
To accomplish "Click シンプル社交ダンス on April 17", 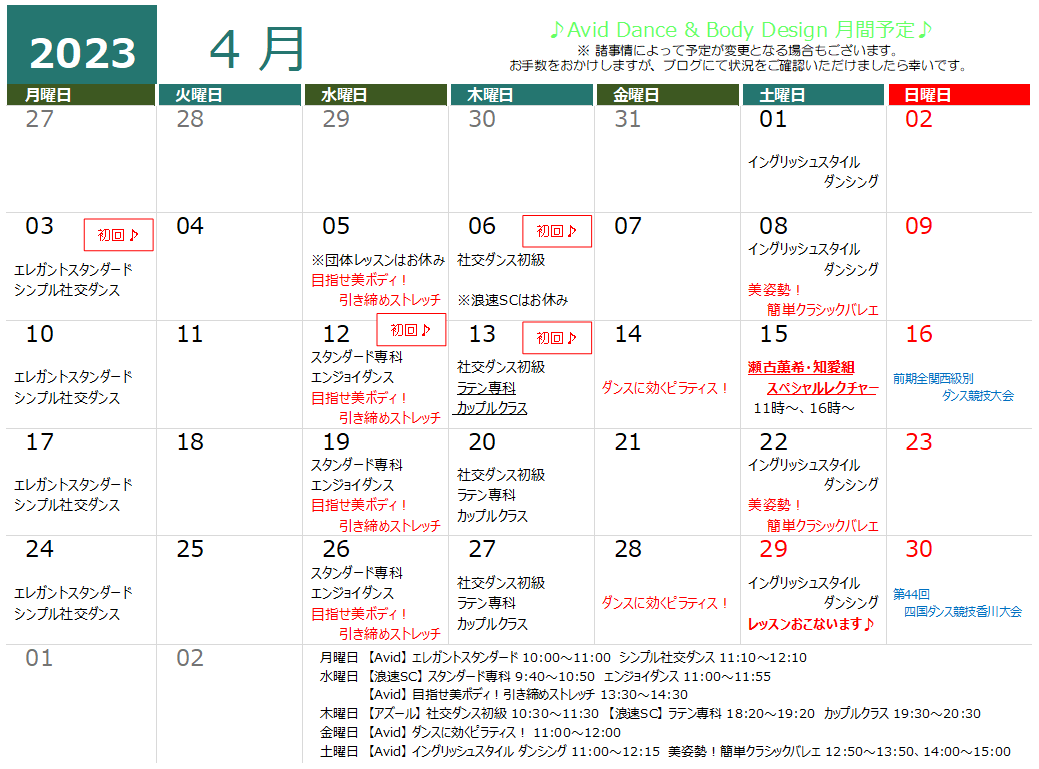I will click(x=67, y=505).
